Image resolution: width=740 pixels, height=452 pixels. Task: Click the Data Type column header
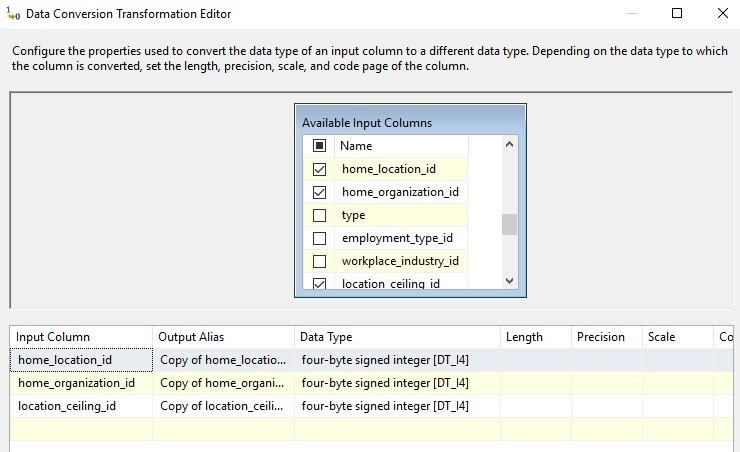397,337
